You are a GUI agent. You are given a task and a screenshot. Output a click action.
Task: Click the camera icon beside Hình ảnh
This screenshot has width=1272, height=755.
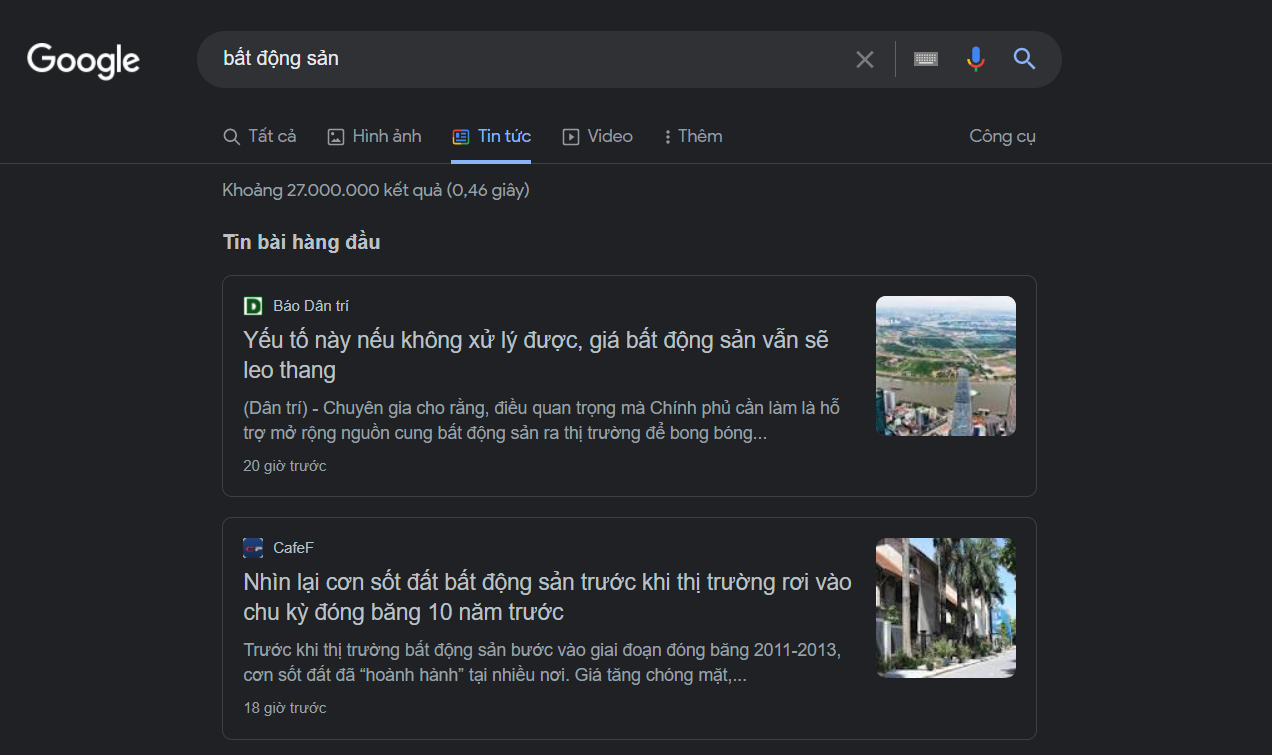click(x=334, y=135)
